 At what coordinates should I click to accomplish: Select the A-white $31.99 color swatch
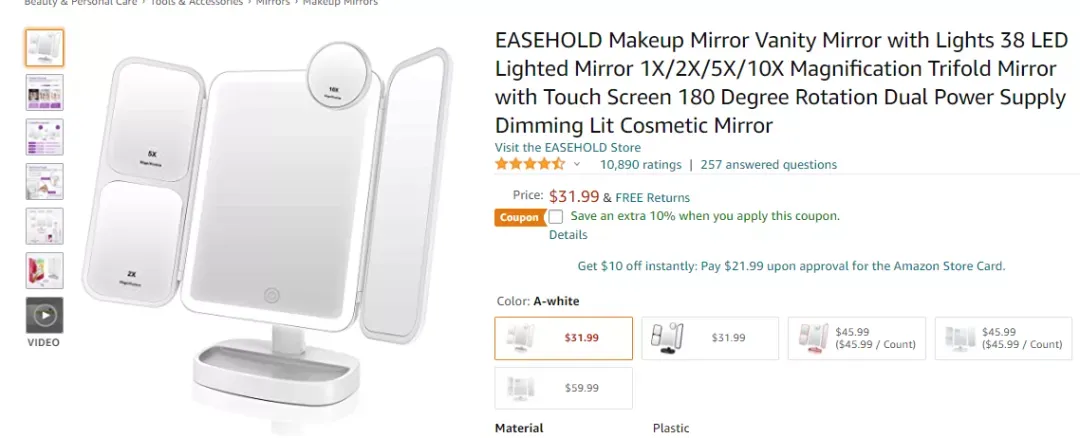(x=563, y=338)
